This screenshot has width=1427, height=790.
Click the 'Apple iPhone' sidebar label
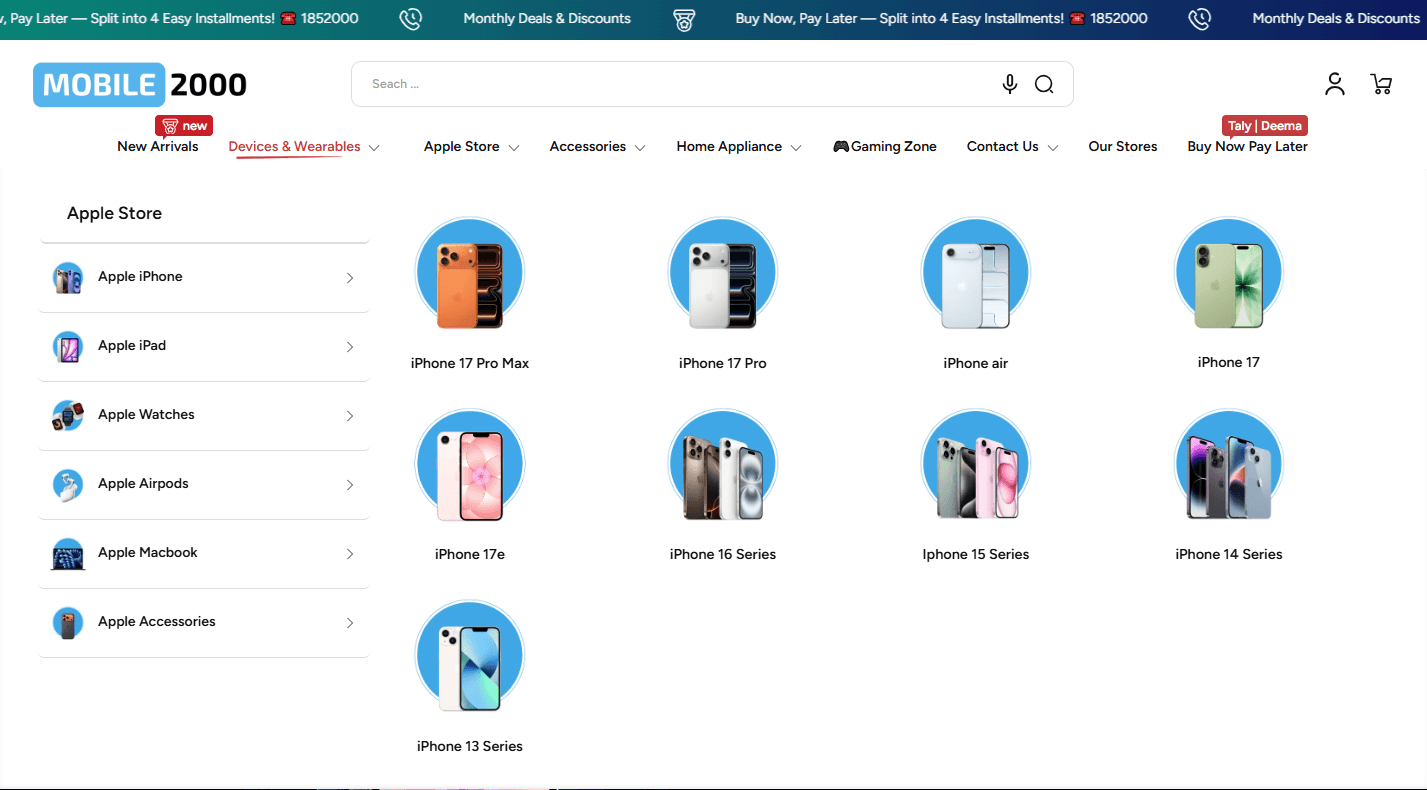[140, 277]
